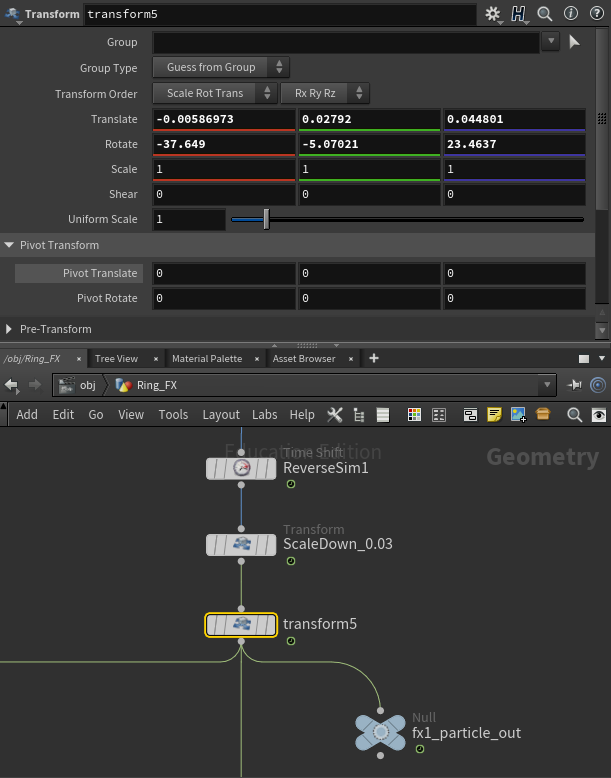Screen dimensions: 611x778
Task: Open the node info icon
Action: 571,13
